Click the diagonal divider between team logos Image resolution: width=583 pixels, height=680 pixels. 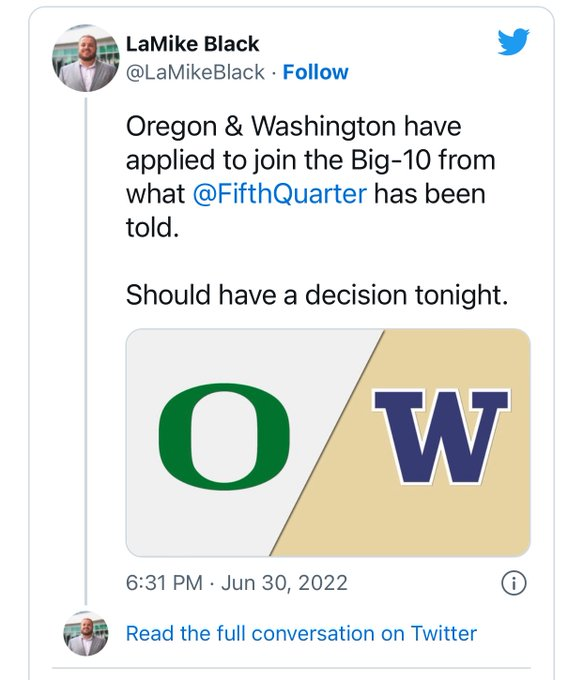click(x=327, y=443)
